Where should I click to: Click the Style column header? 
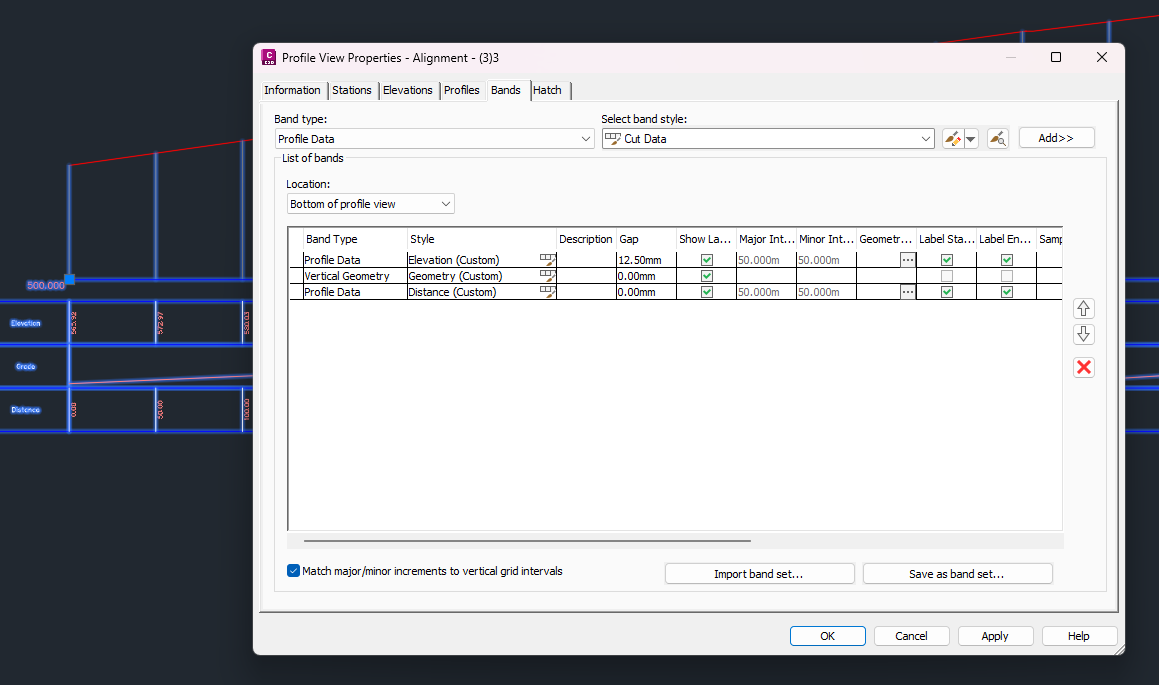click(482, 239)
